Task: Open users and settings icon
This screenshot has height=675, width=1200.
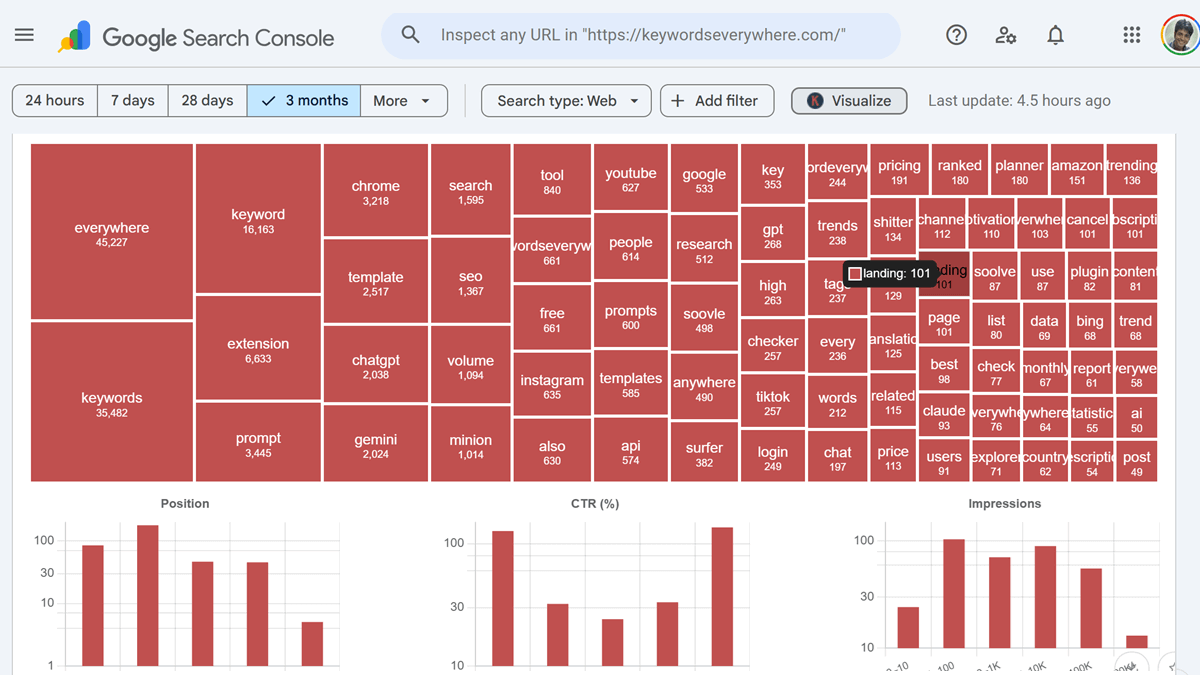Action: [x=1006, y=35]
